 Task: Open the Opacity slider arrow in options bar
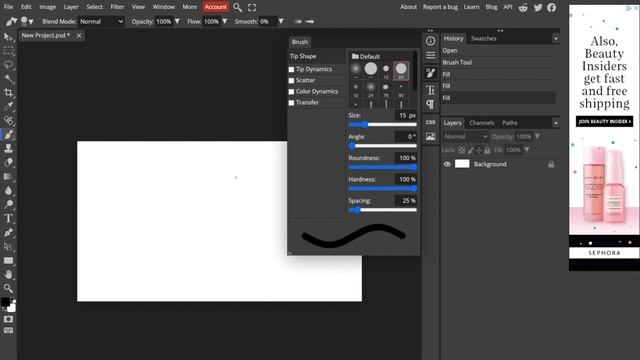(177, 21)
